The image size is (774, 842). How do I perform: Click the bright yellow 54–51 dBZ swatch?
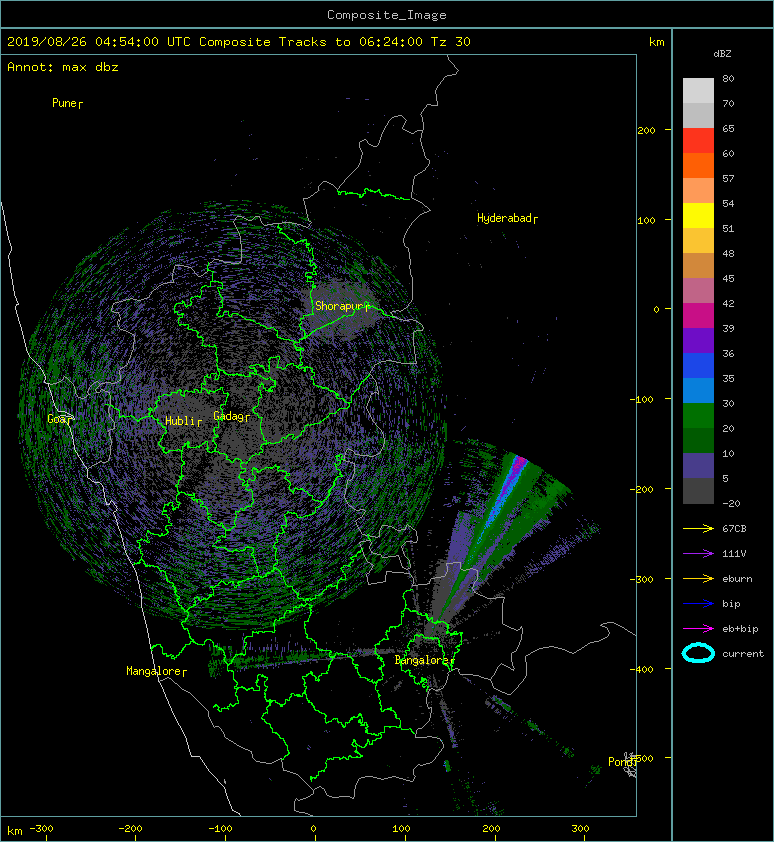698,216
